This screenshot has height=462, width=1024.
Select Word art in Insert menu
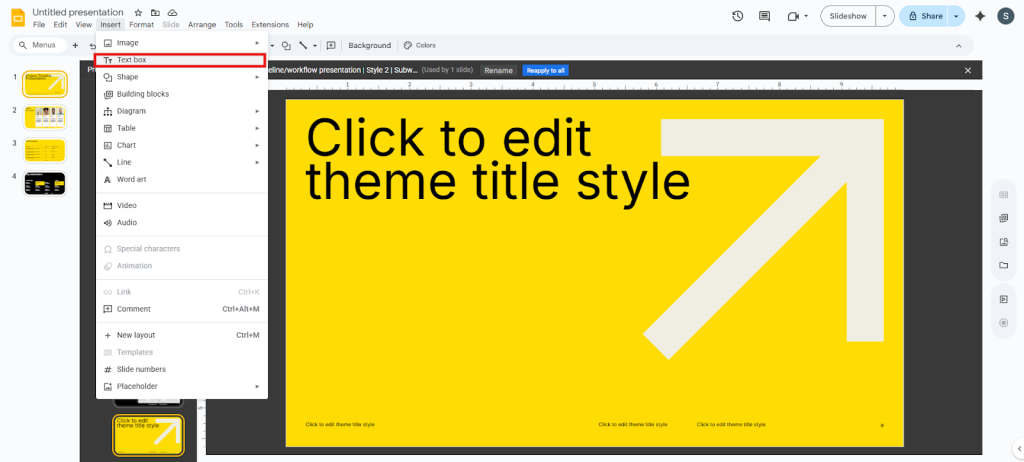click(x=131, y=179)
